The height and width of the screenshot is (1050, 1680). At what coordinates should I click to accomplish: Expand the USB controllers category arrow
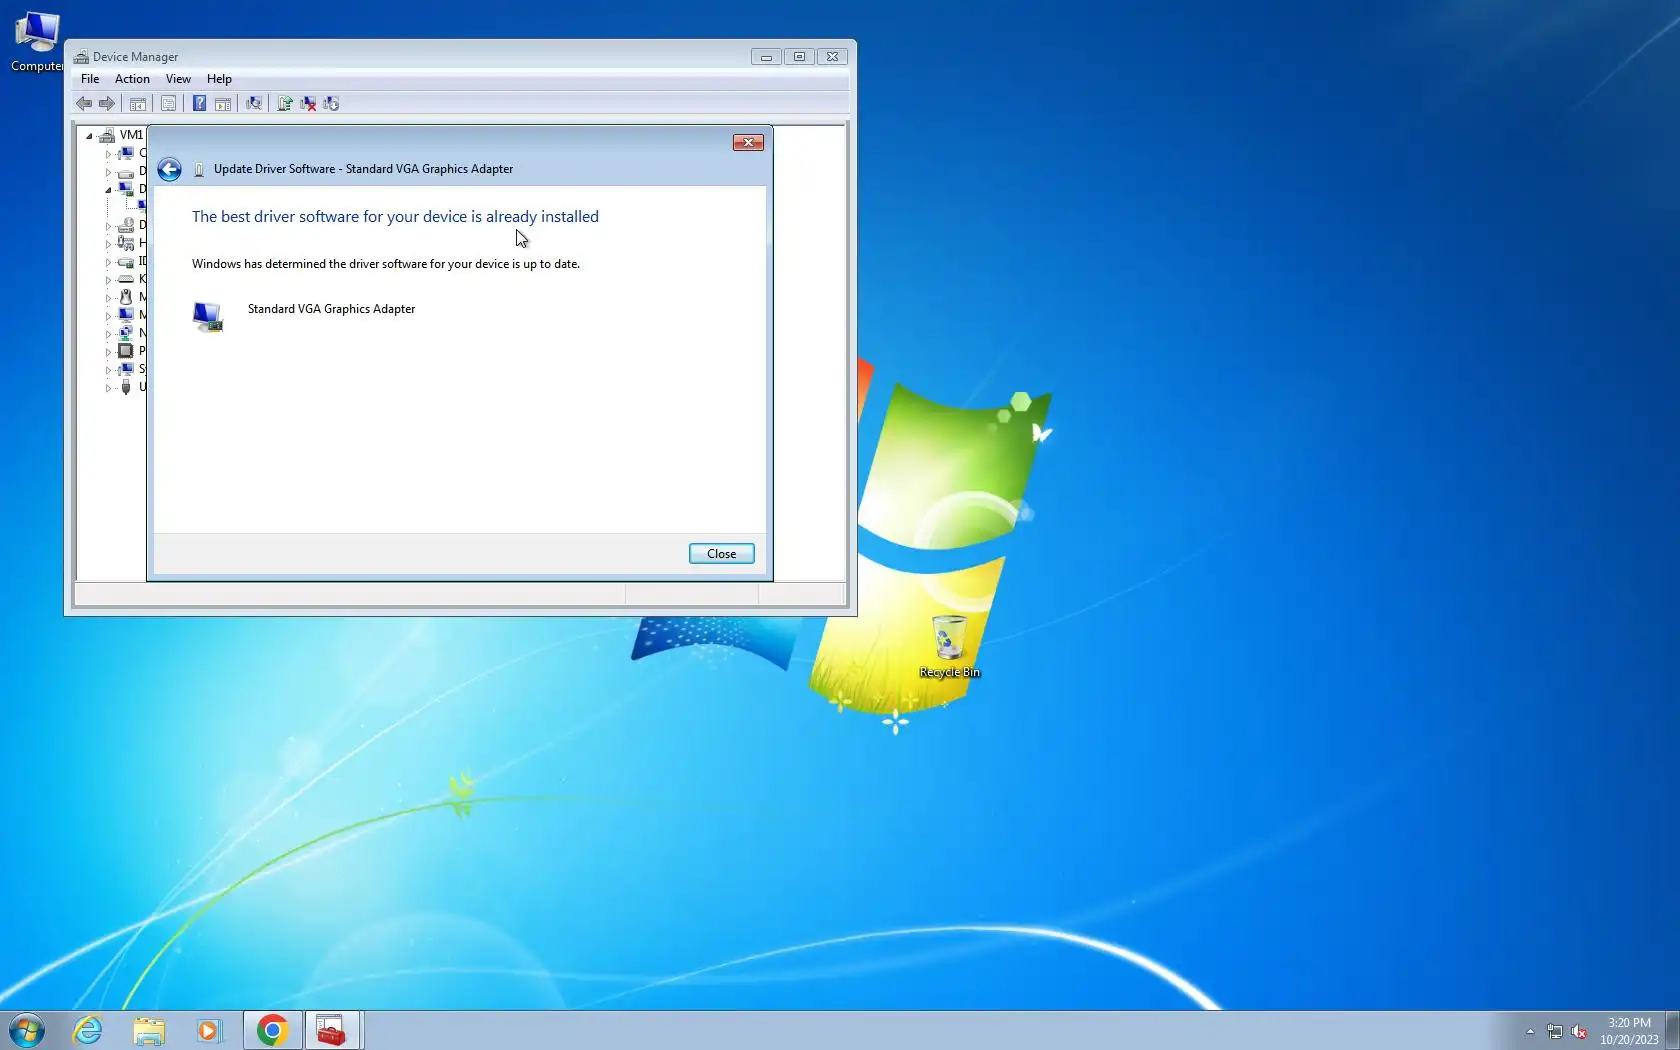click(108, 387)
